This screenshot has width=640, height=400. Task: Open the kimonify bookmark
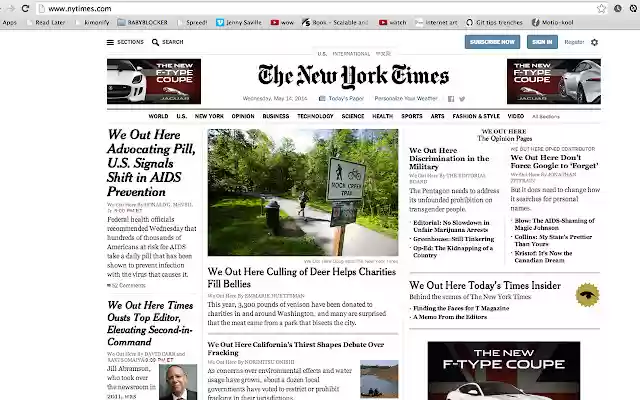tap(93, 22)
